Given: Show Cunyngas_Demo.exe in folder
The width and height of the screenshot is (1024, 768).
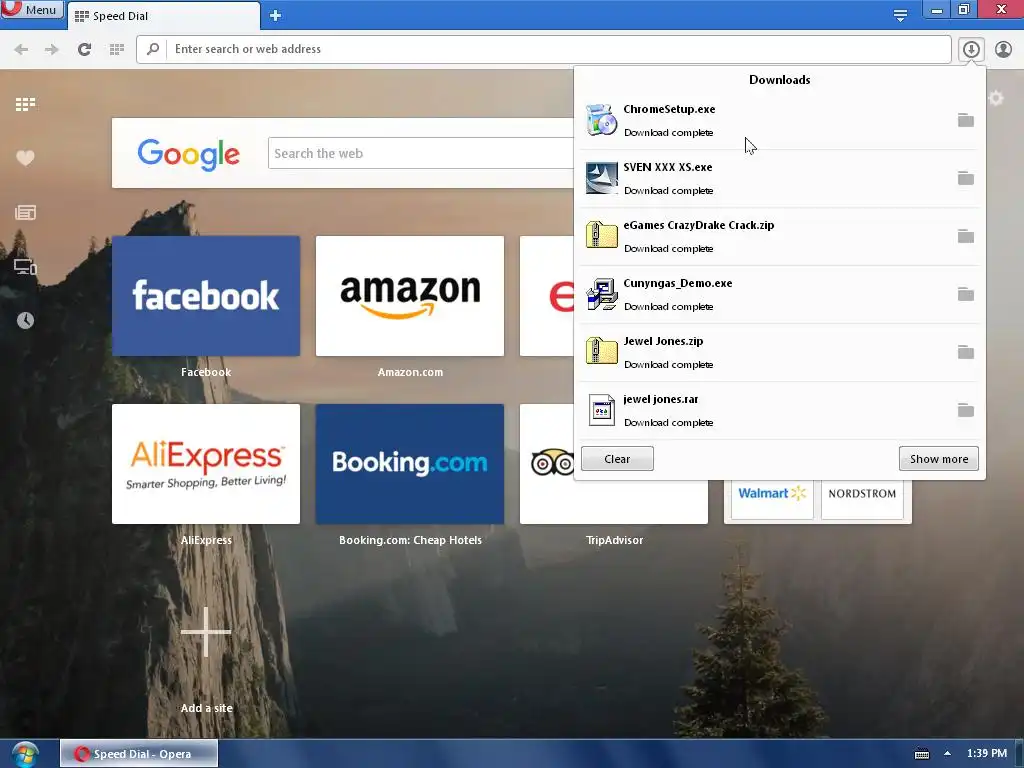Looking at the screenshot, I should [965, 295].
